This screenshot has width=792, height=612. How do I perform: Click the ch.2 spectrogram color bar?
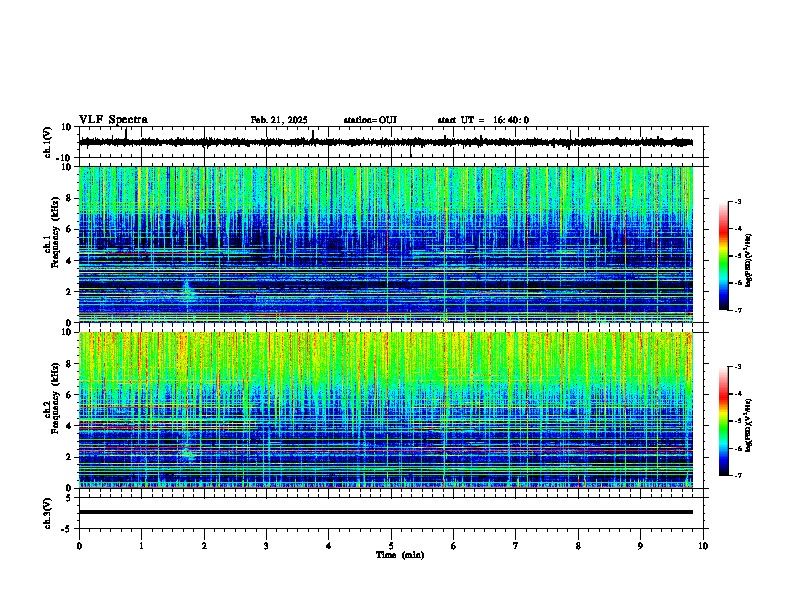pos(723,421)
